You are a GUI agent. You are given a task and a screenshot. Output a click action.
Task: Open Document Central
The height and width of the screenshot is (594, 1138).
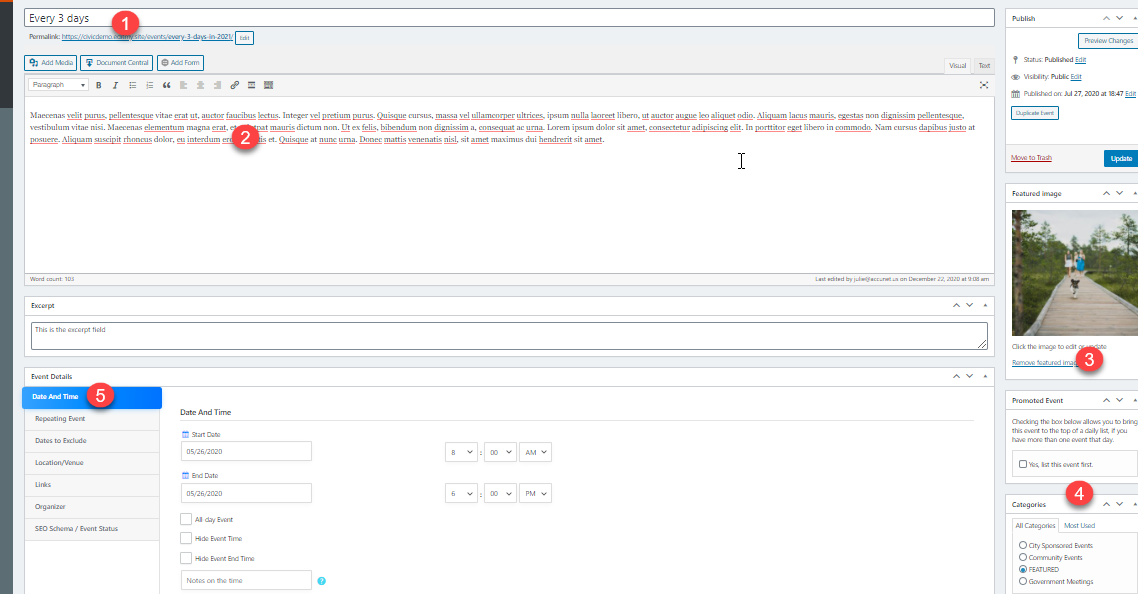pyautogui.click(x=116, y=63)
